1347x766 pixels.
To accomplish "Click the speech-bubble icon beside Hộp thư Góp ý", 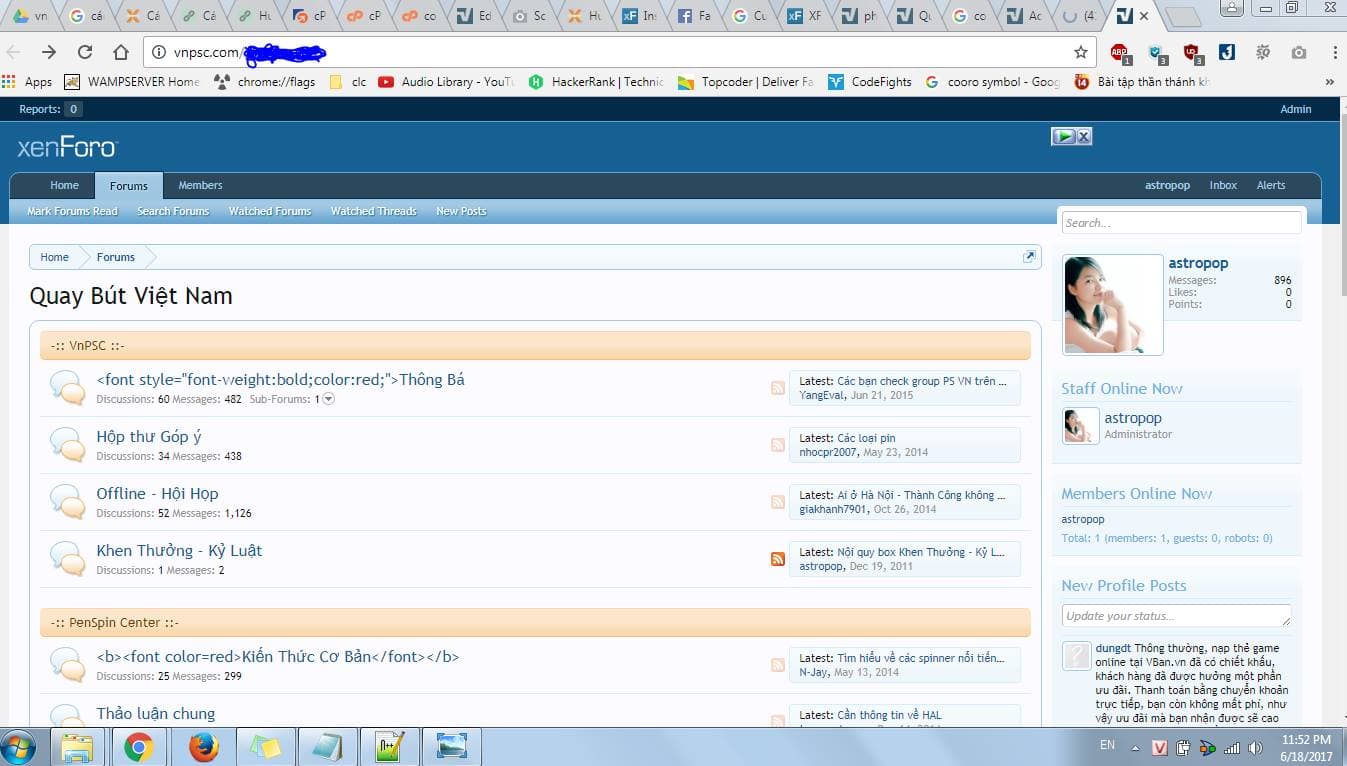I will point(66,444).
